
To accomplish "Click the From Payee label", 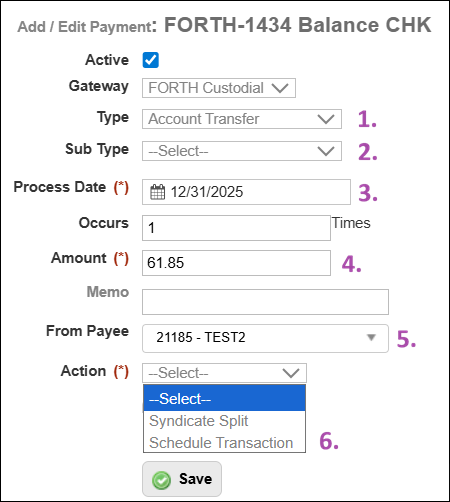I will point(87,331).
